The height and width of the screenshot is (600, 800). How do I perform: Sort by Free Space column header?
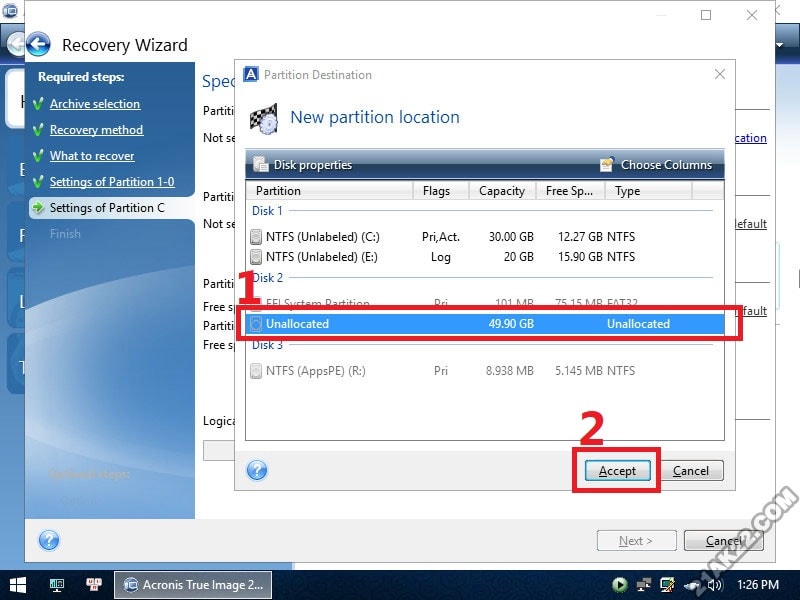point(570,191)
